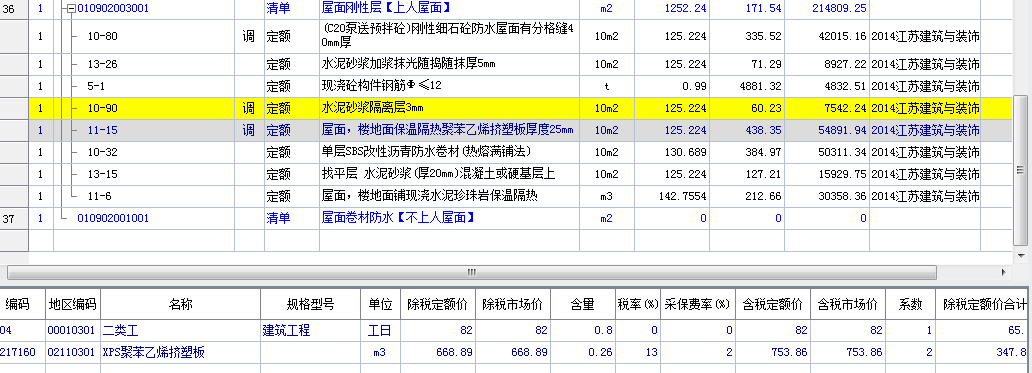The height and width of the screenshot is (373, 1032).
Task: Click the 调 marker in the 10-80 row
Action: click(x=249, y=37)
